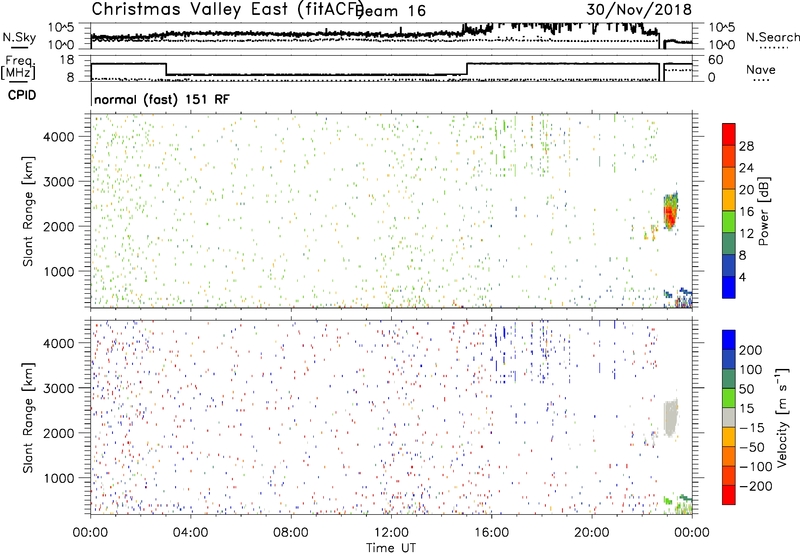Click the power colorbar value '16'
The image size is (800, 554).
746,212
